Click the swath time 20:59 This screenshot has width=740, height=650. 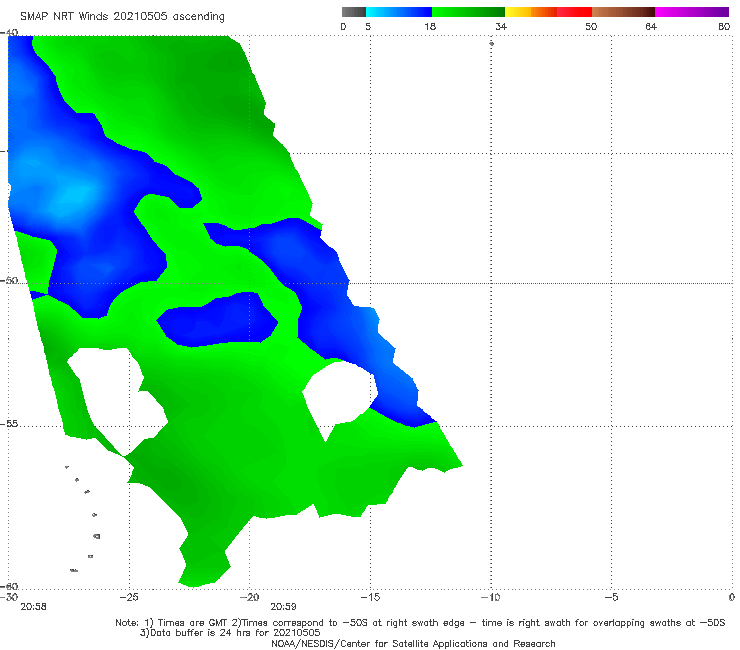283,607
